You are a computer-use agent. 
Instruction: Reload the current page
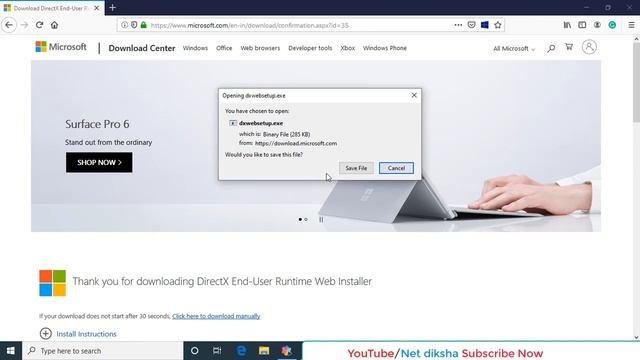point(39,25)
